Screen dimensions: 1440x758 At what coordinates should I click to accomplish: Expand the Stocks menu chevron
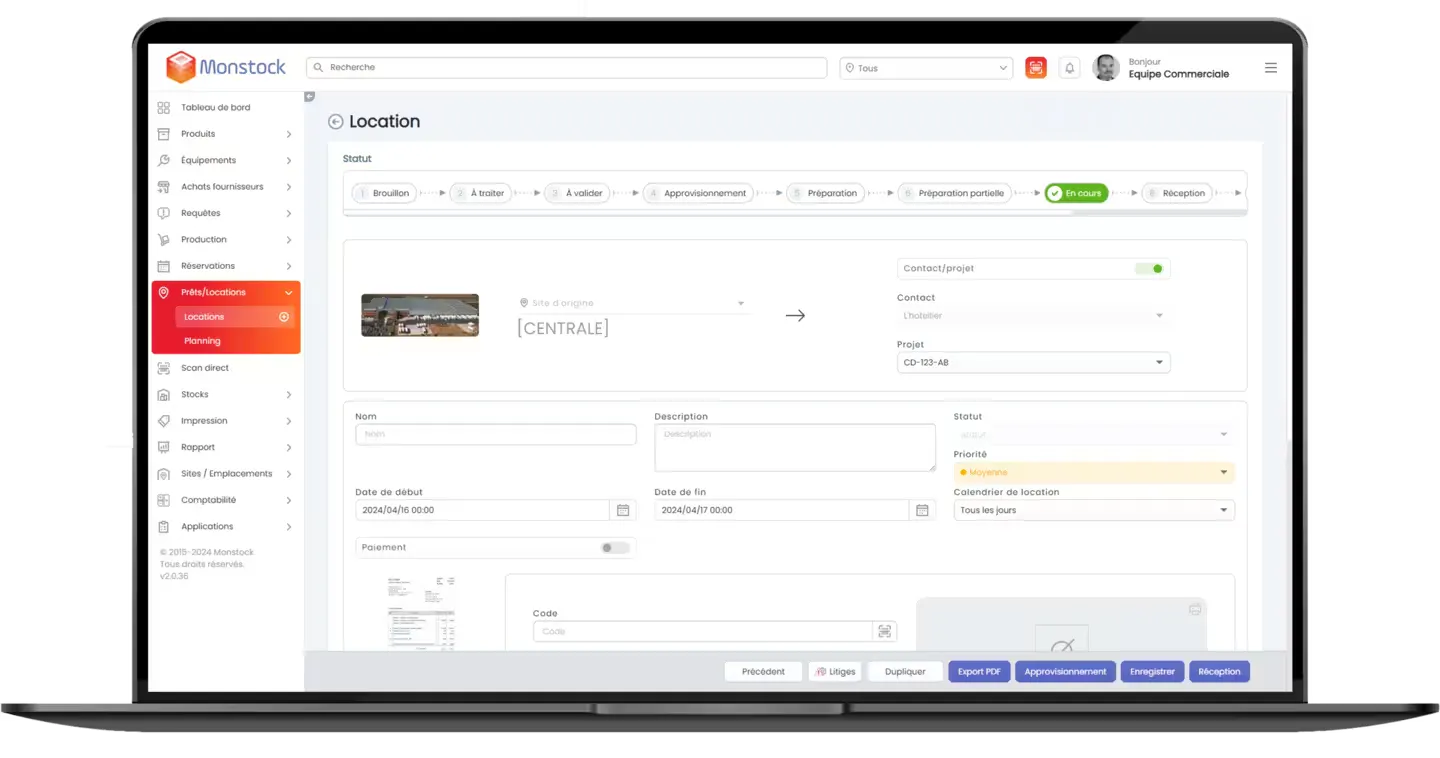tap(288, 395)
